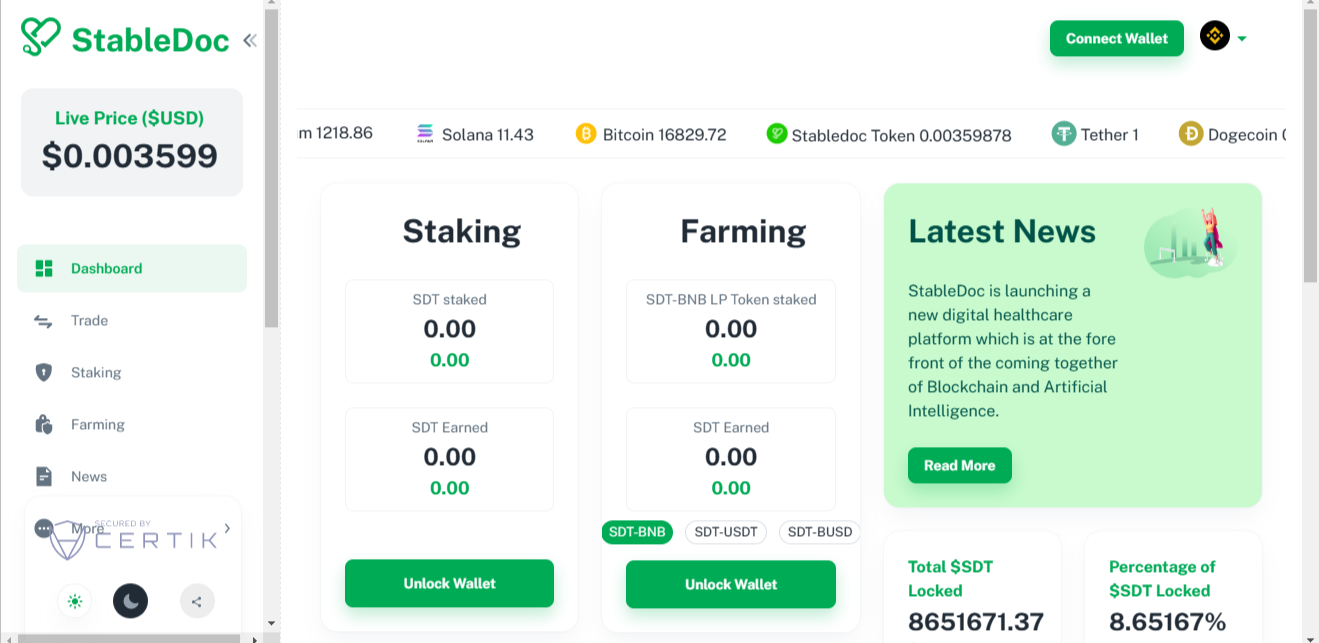This screenshot has height=643, width=1319.
Task: Switch to light mode sun toggle
Action: pos(74,601)
